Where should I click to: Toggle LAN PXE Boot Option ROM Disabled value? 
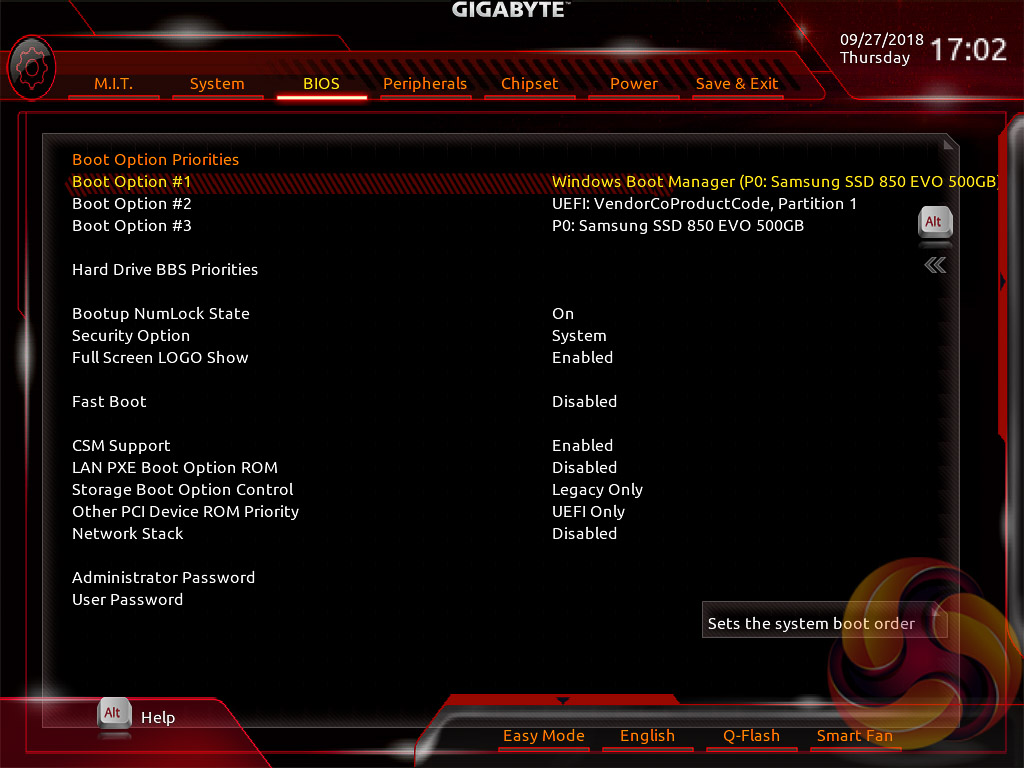[x=584, y=468]
